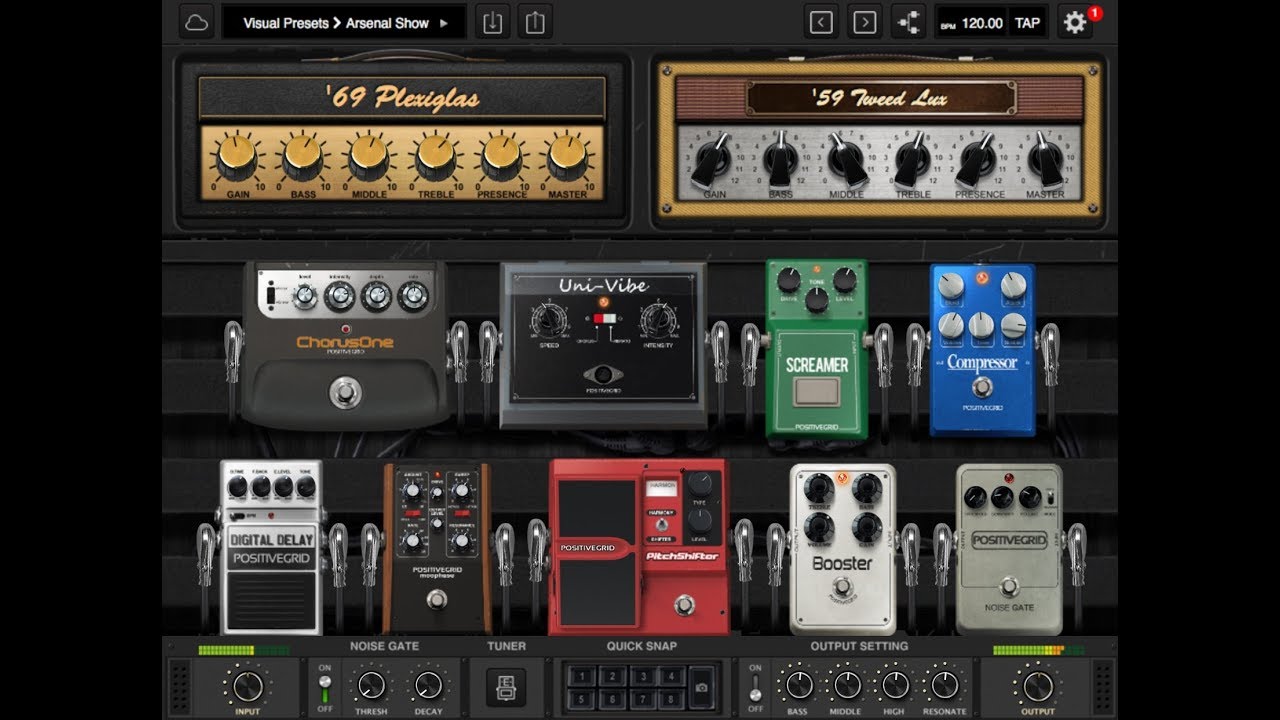This screenshot has height=720, width=1280.
Task: Click the output BASS knob
Action: (798, 685)
